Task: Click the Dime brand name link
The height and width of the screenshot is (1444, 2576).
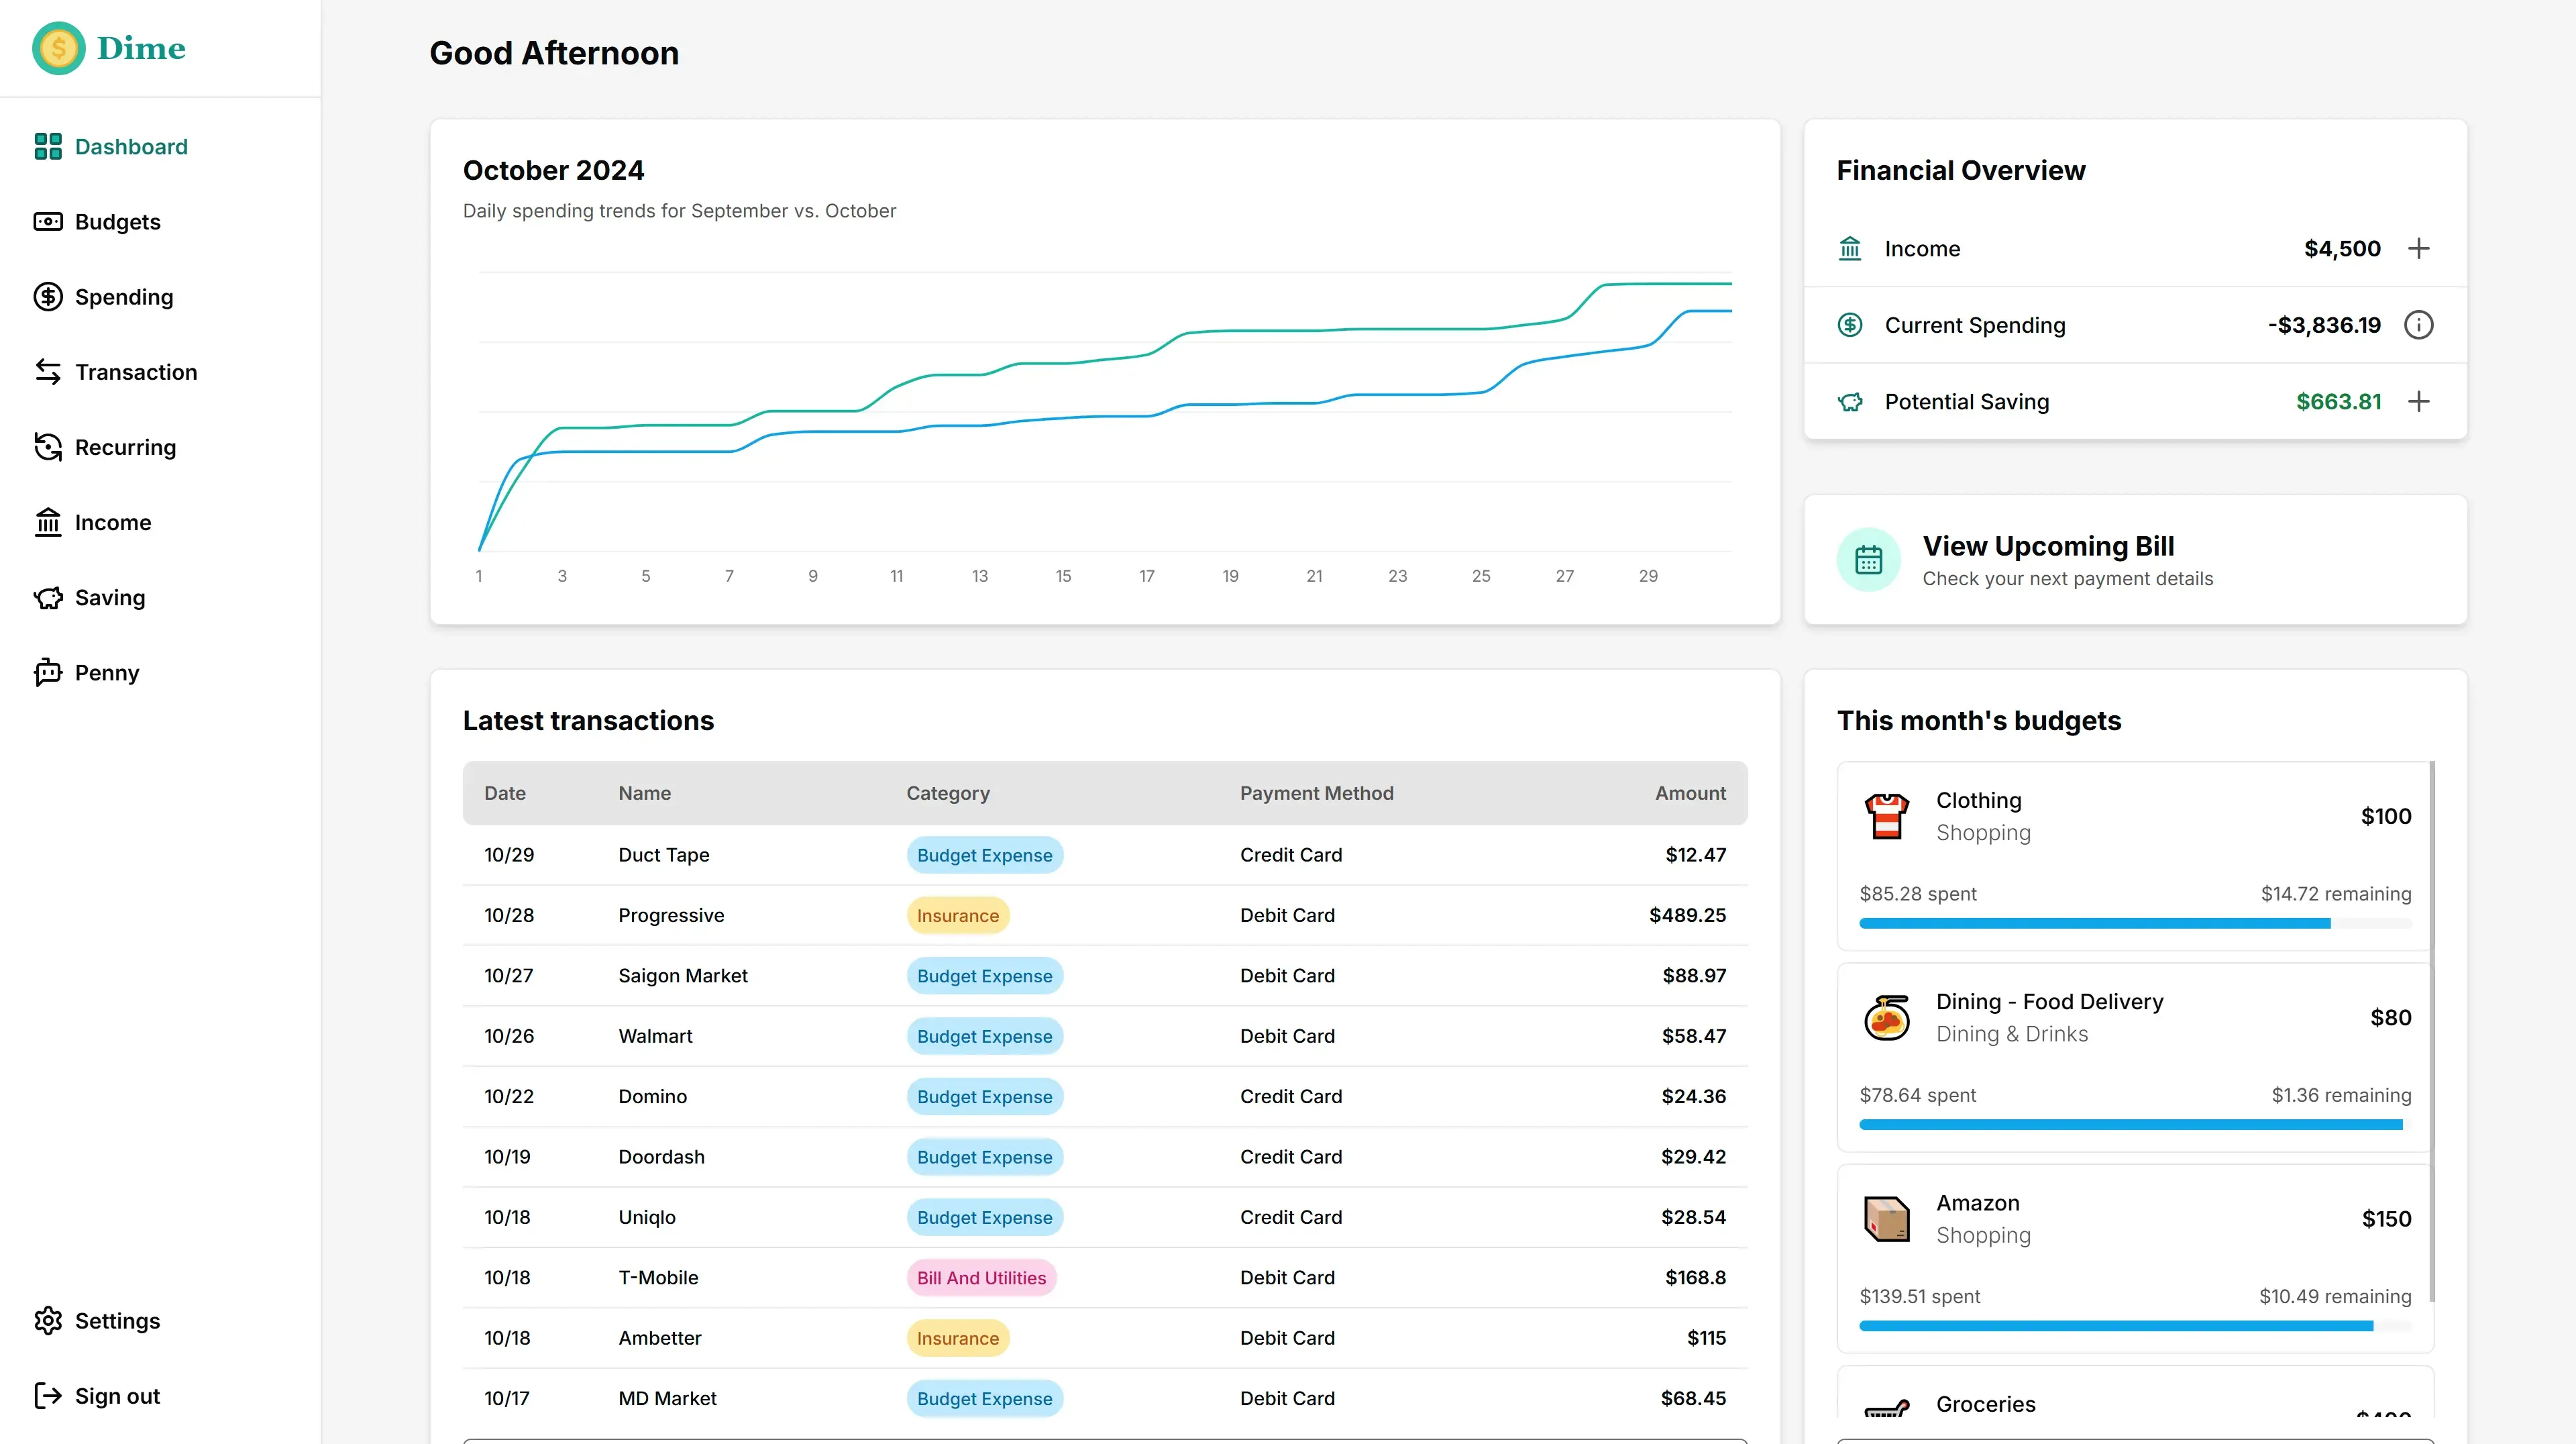Action: (141, 48)
